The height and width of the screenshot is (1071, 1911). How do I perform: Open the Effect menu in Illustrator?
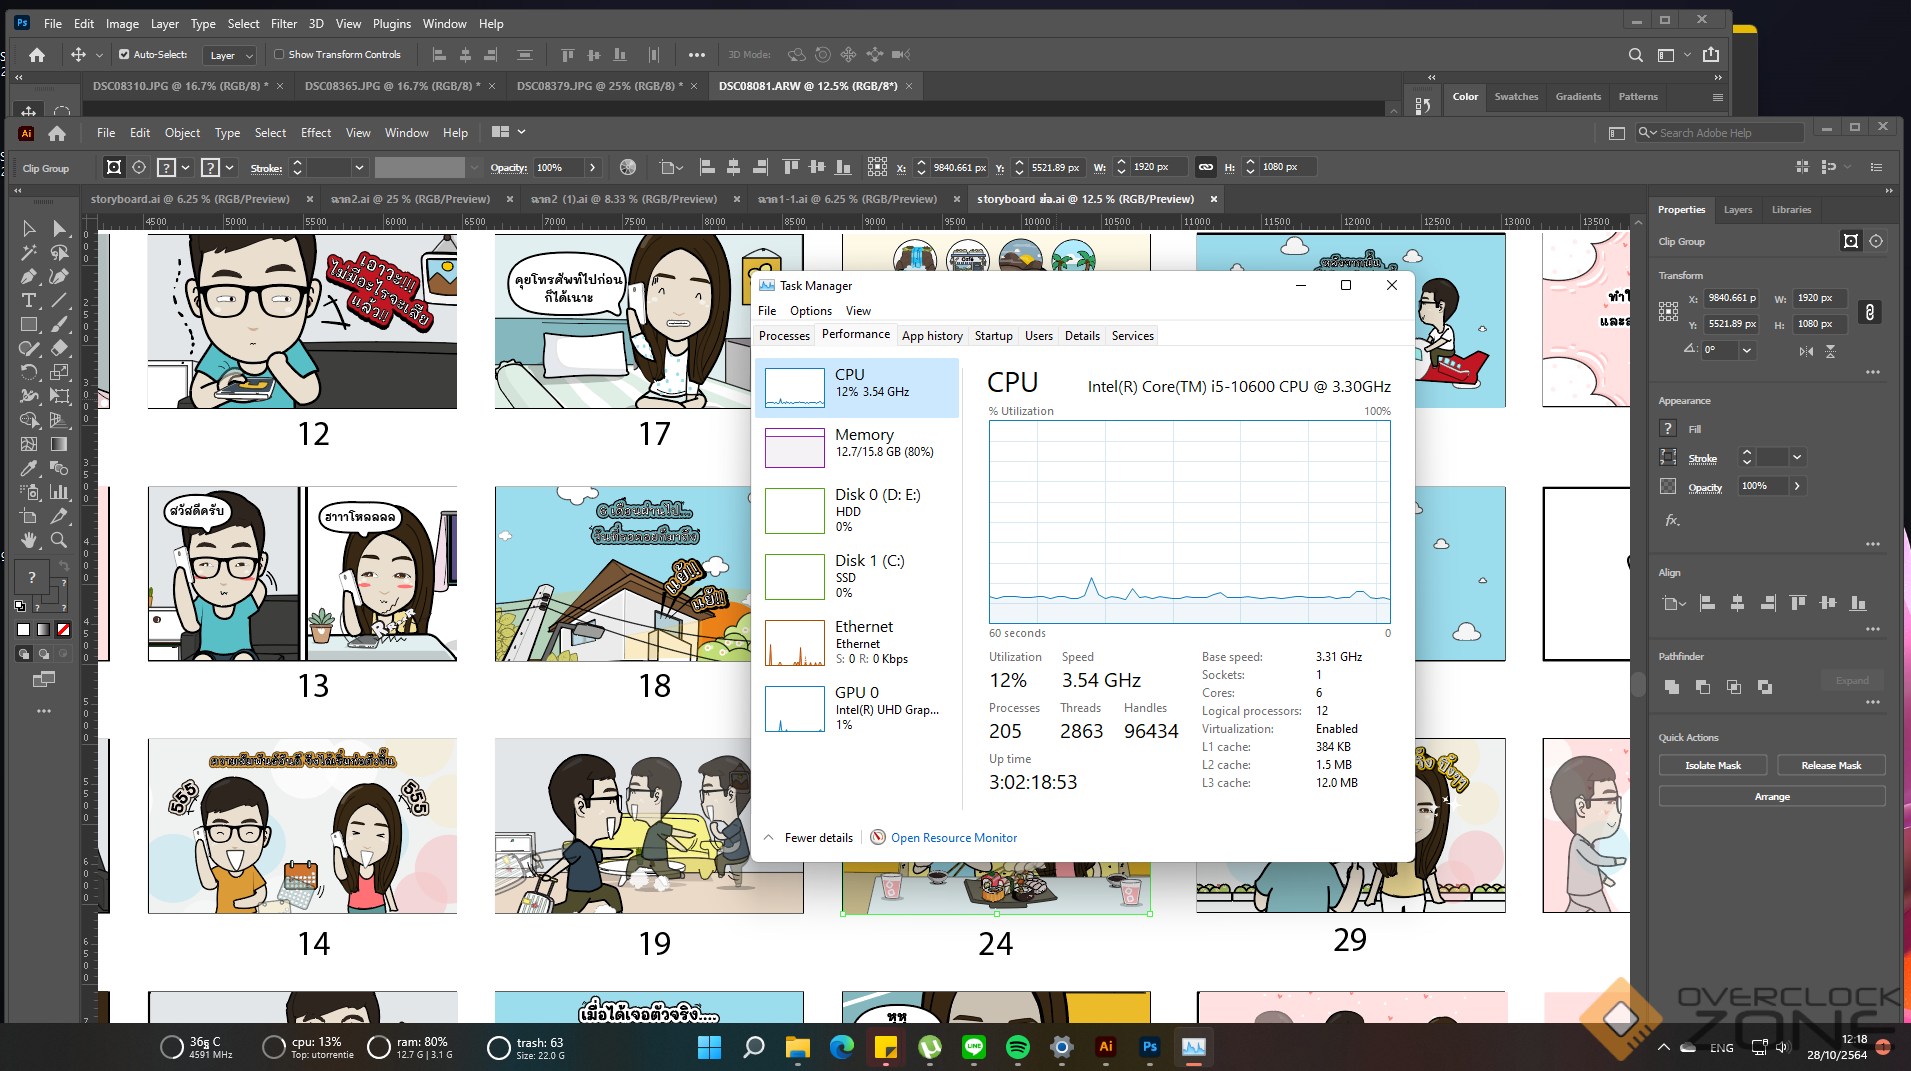point(315,133)
